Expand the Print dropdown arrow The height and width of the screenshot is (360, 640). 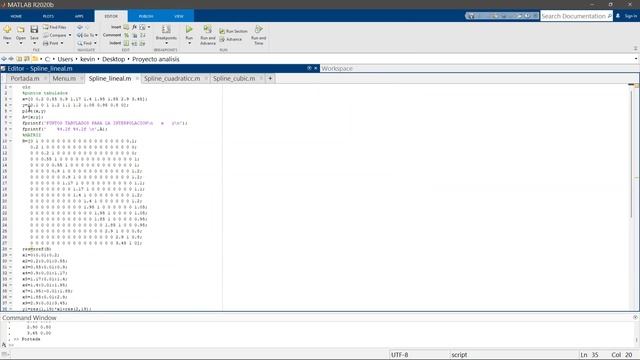click(62, 43)
